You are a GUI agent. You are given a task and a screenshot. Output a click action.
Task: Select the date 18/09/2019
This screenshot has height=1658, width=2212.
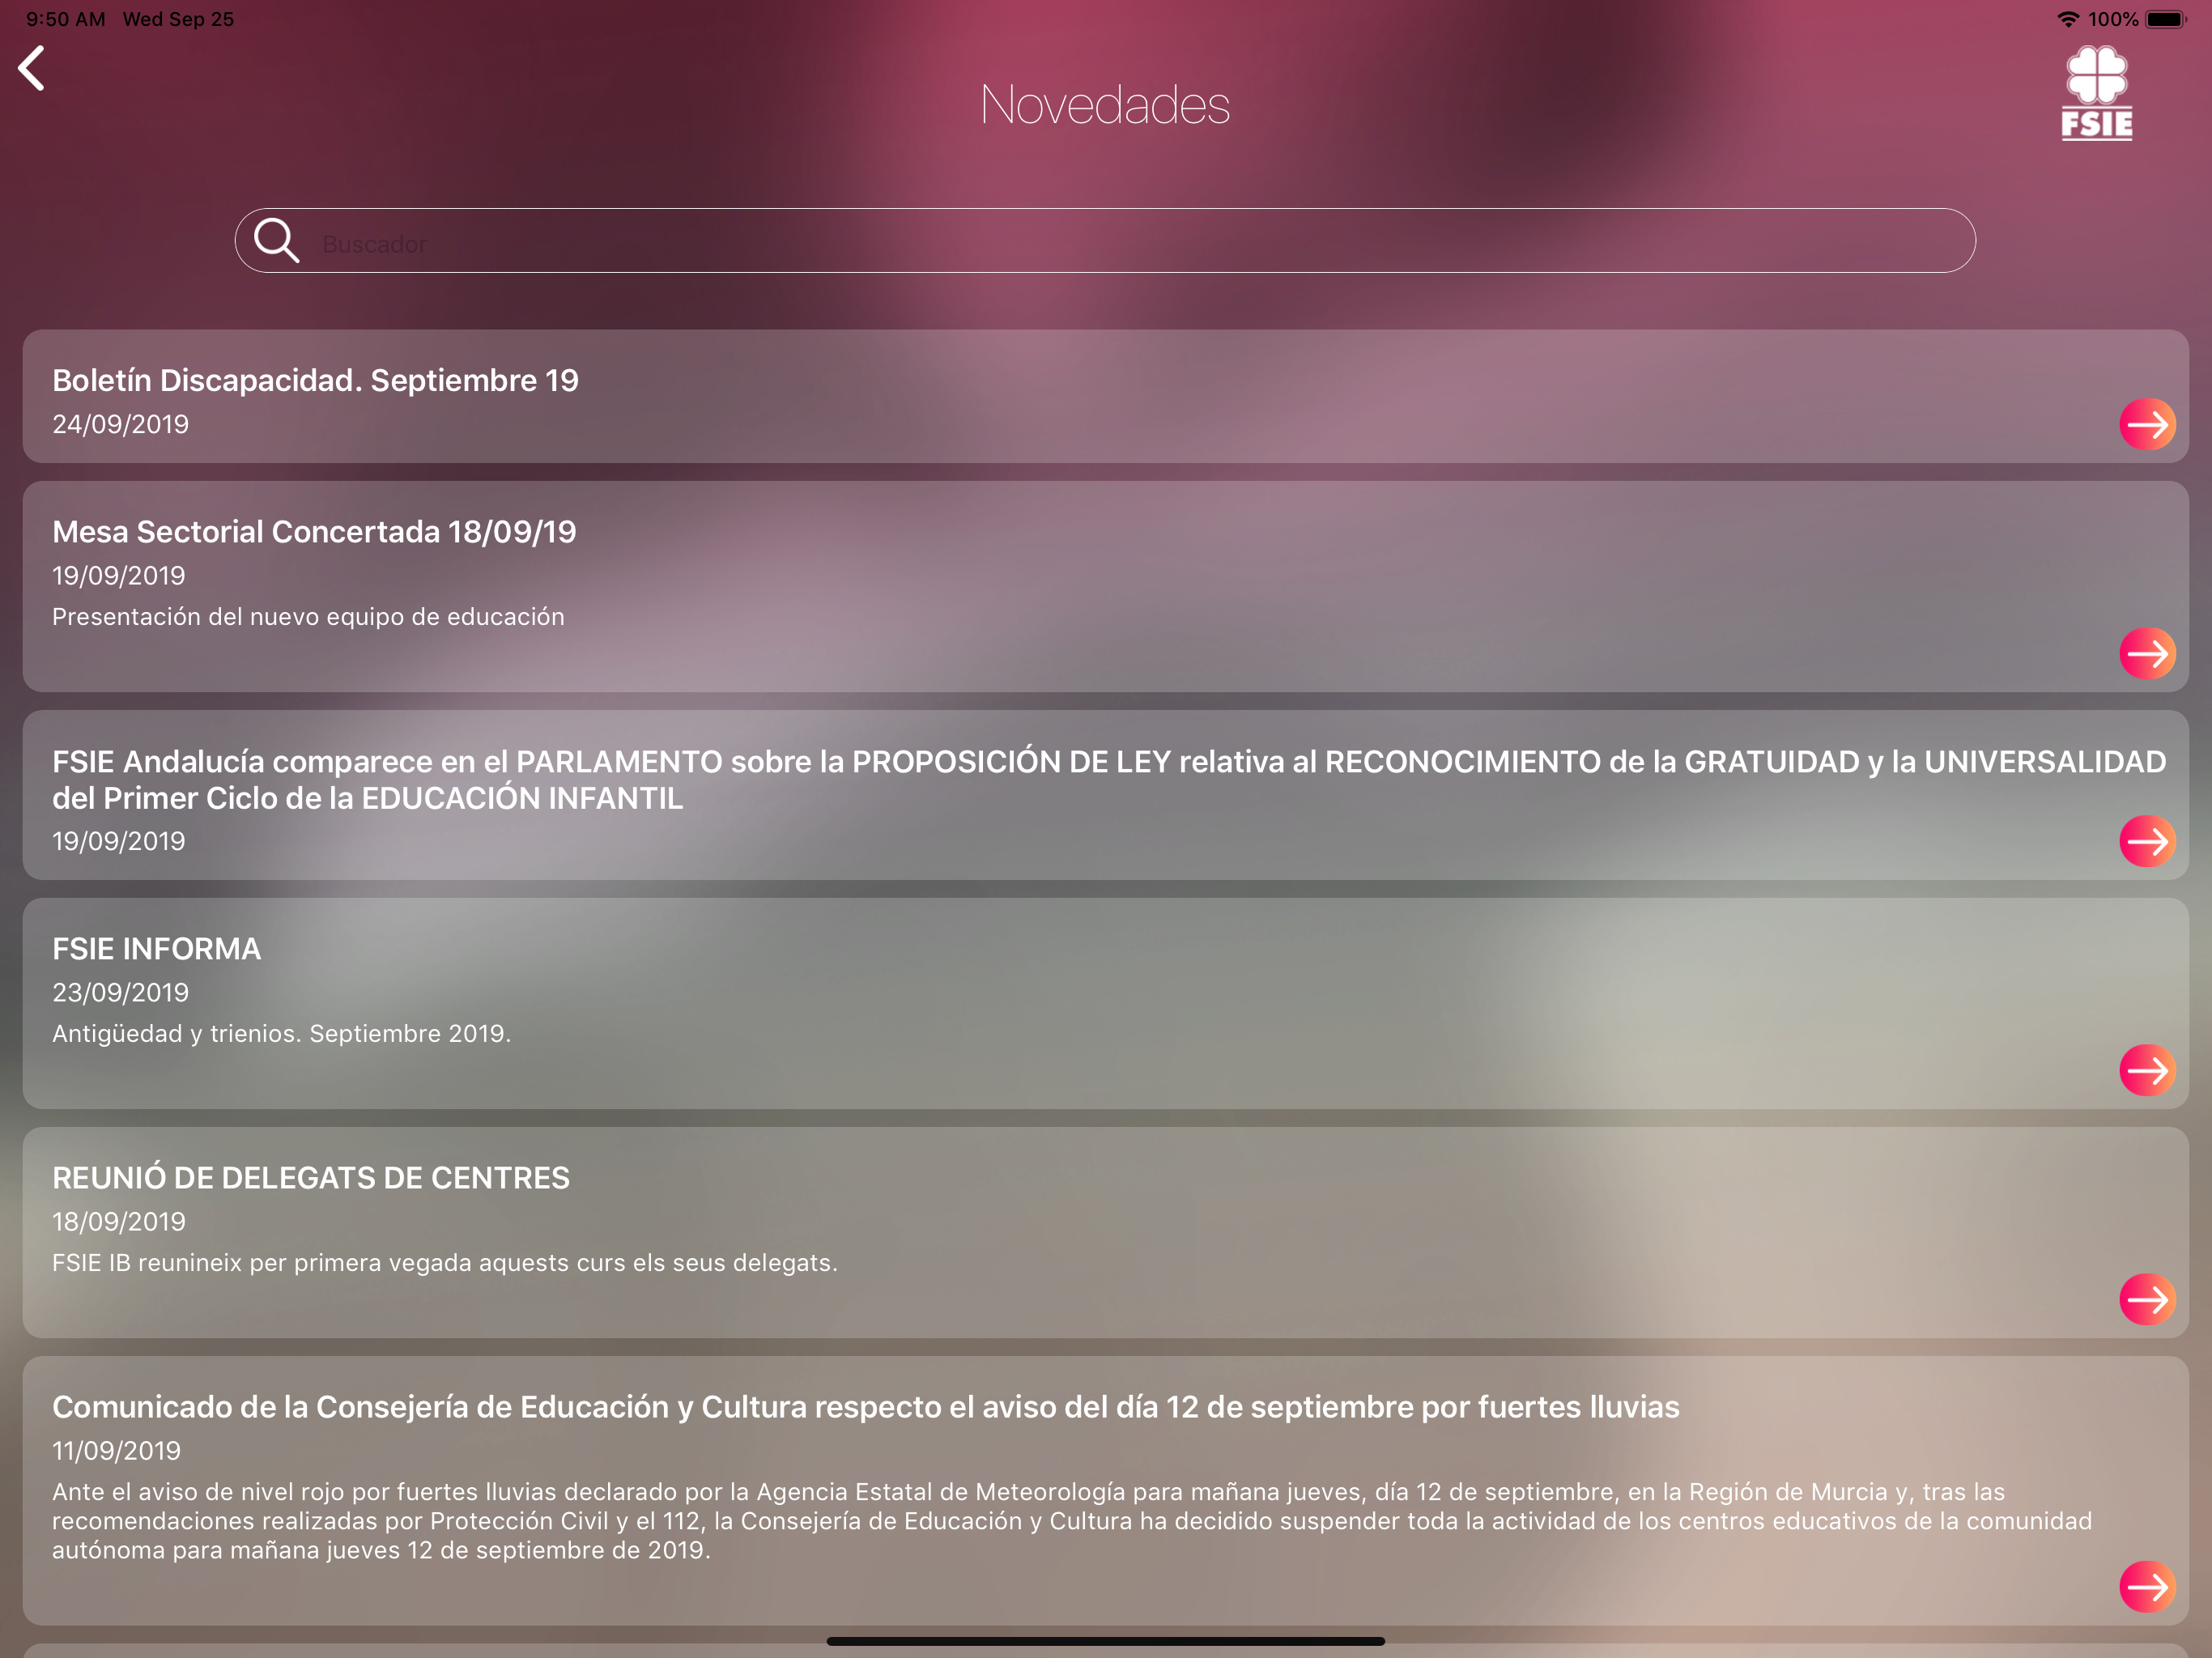click(119, 1222)
